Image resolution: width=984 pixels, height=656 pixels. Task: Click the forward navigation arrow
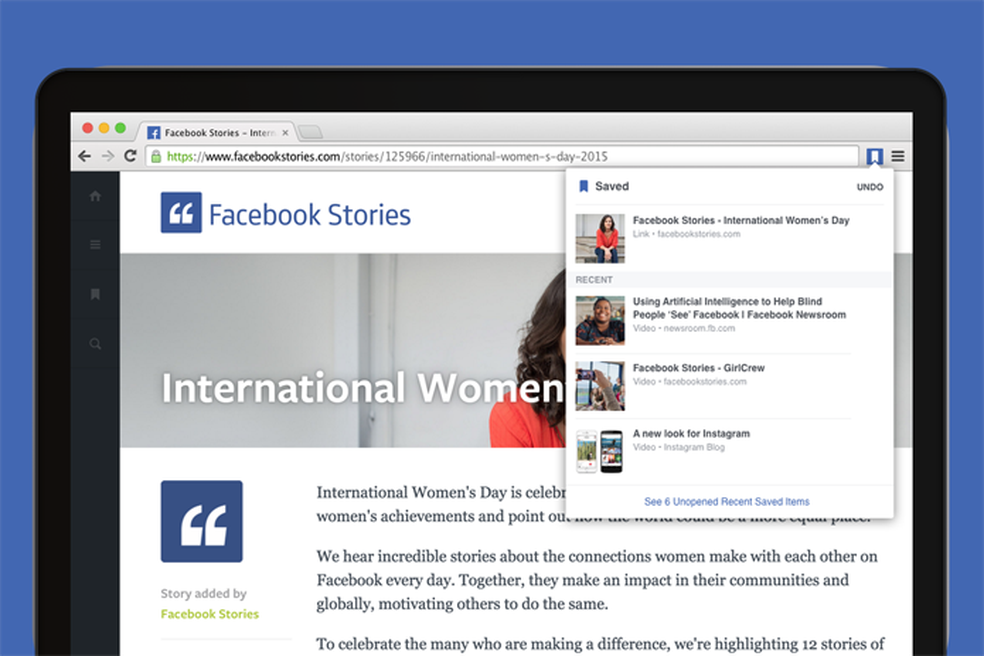107,156
